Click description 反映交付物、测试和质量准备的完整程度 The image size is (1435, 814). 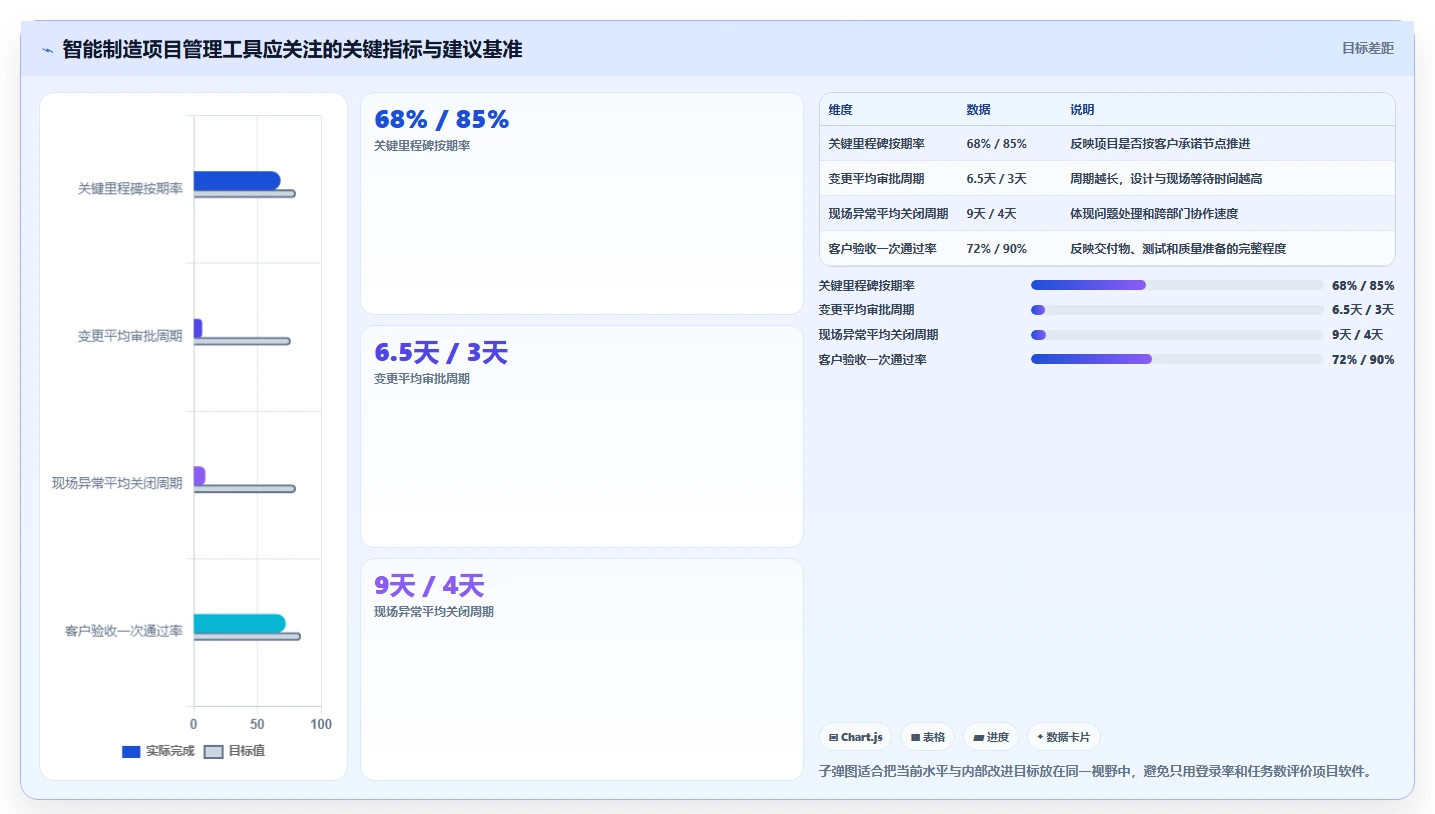pos(1178,249)
